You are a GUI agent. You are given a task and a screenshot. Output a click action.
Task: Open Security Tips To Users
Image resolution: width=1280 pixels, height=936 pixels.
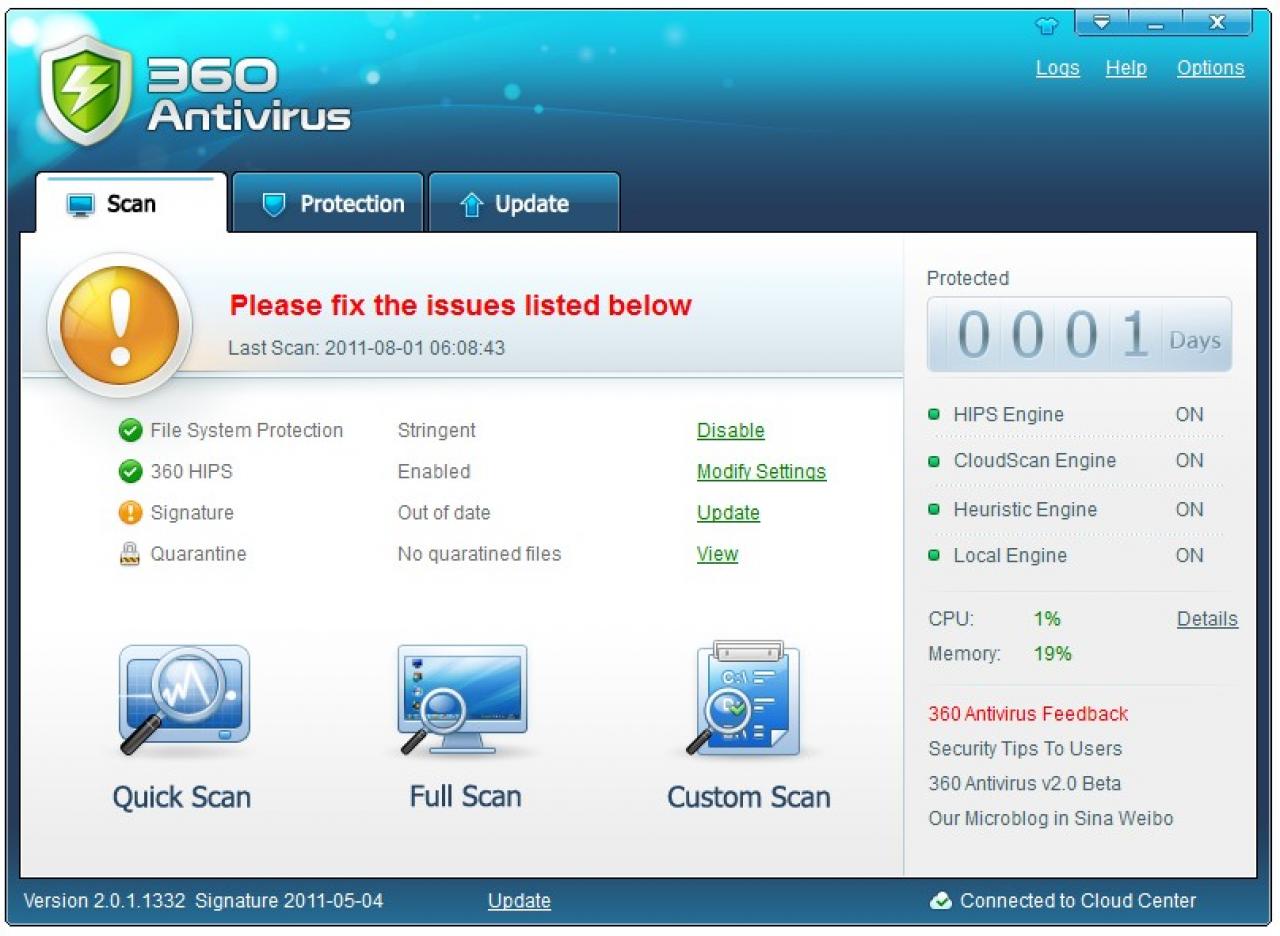[x=1025, y=749]
